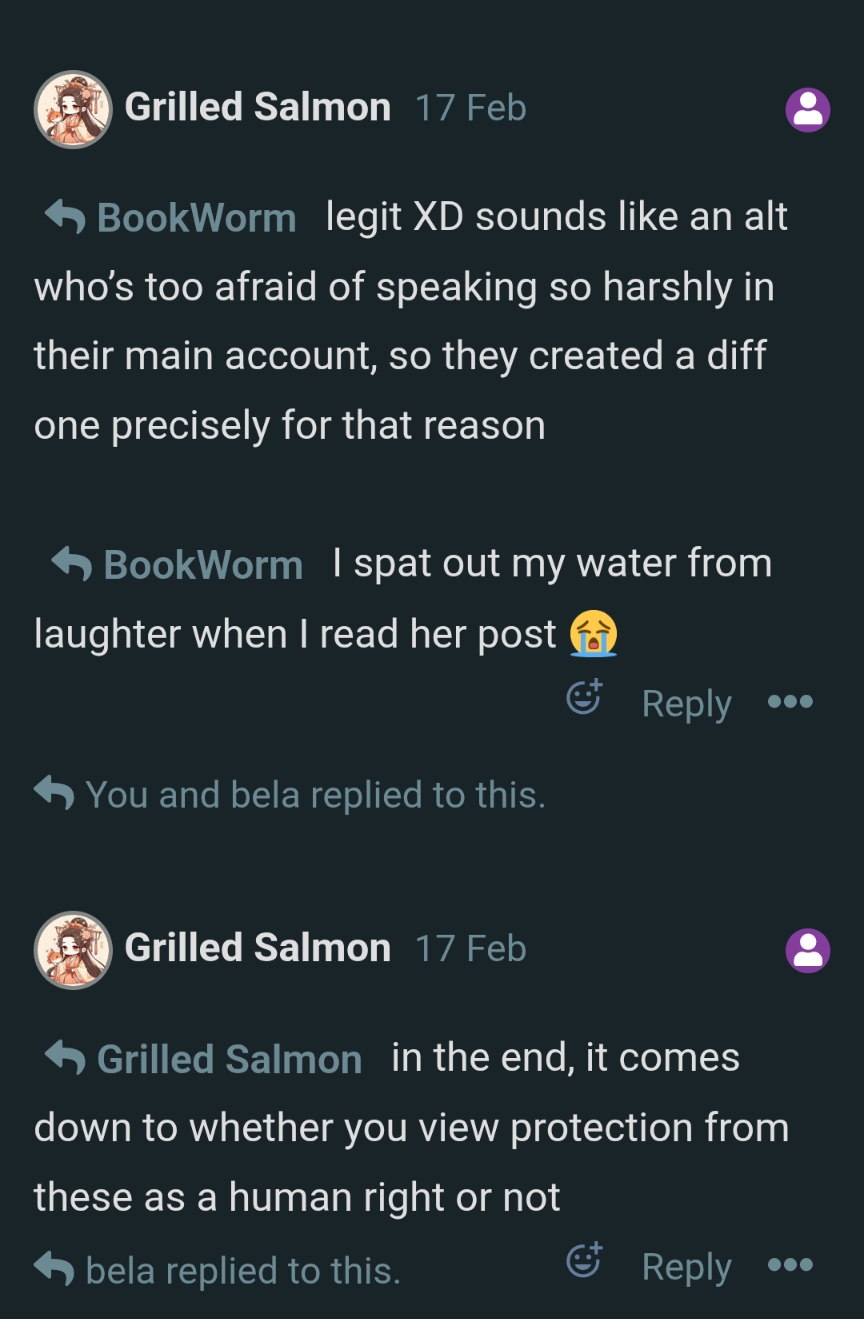Expand "You and bela replied to this"
Image resolution: width=864 pixels, height=1319 pixels.
click(x=290, y=795)
